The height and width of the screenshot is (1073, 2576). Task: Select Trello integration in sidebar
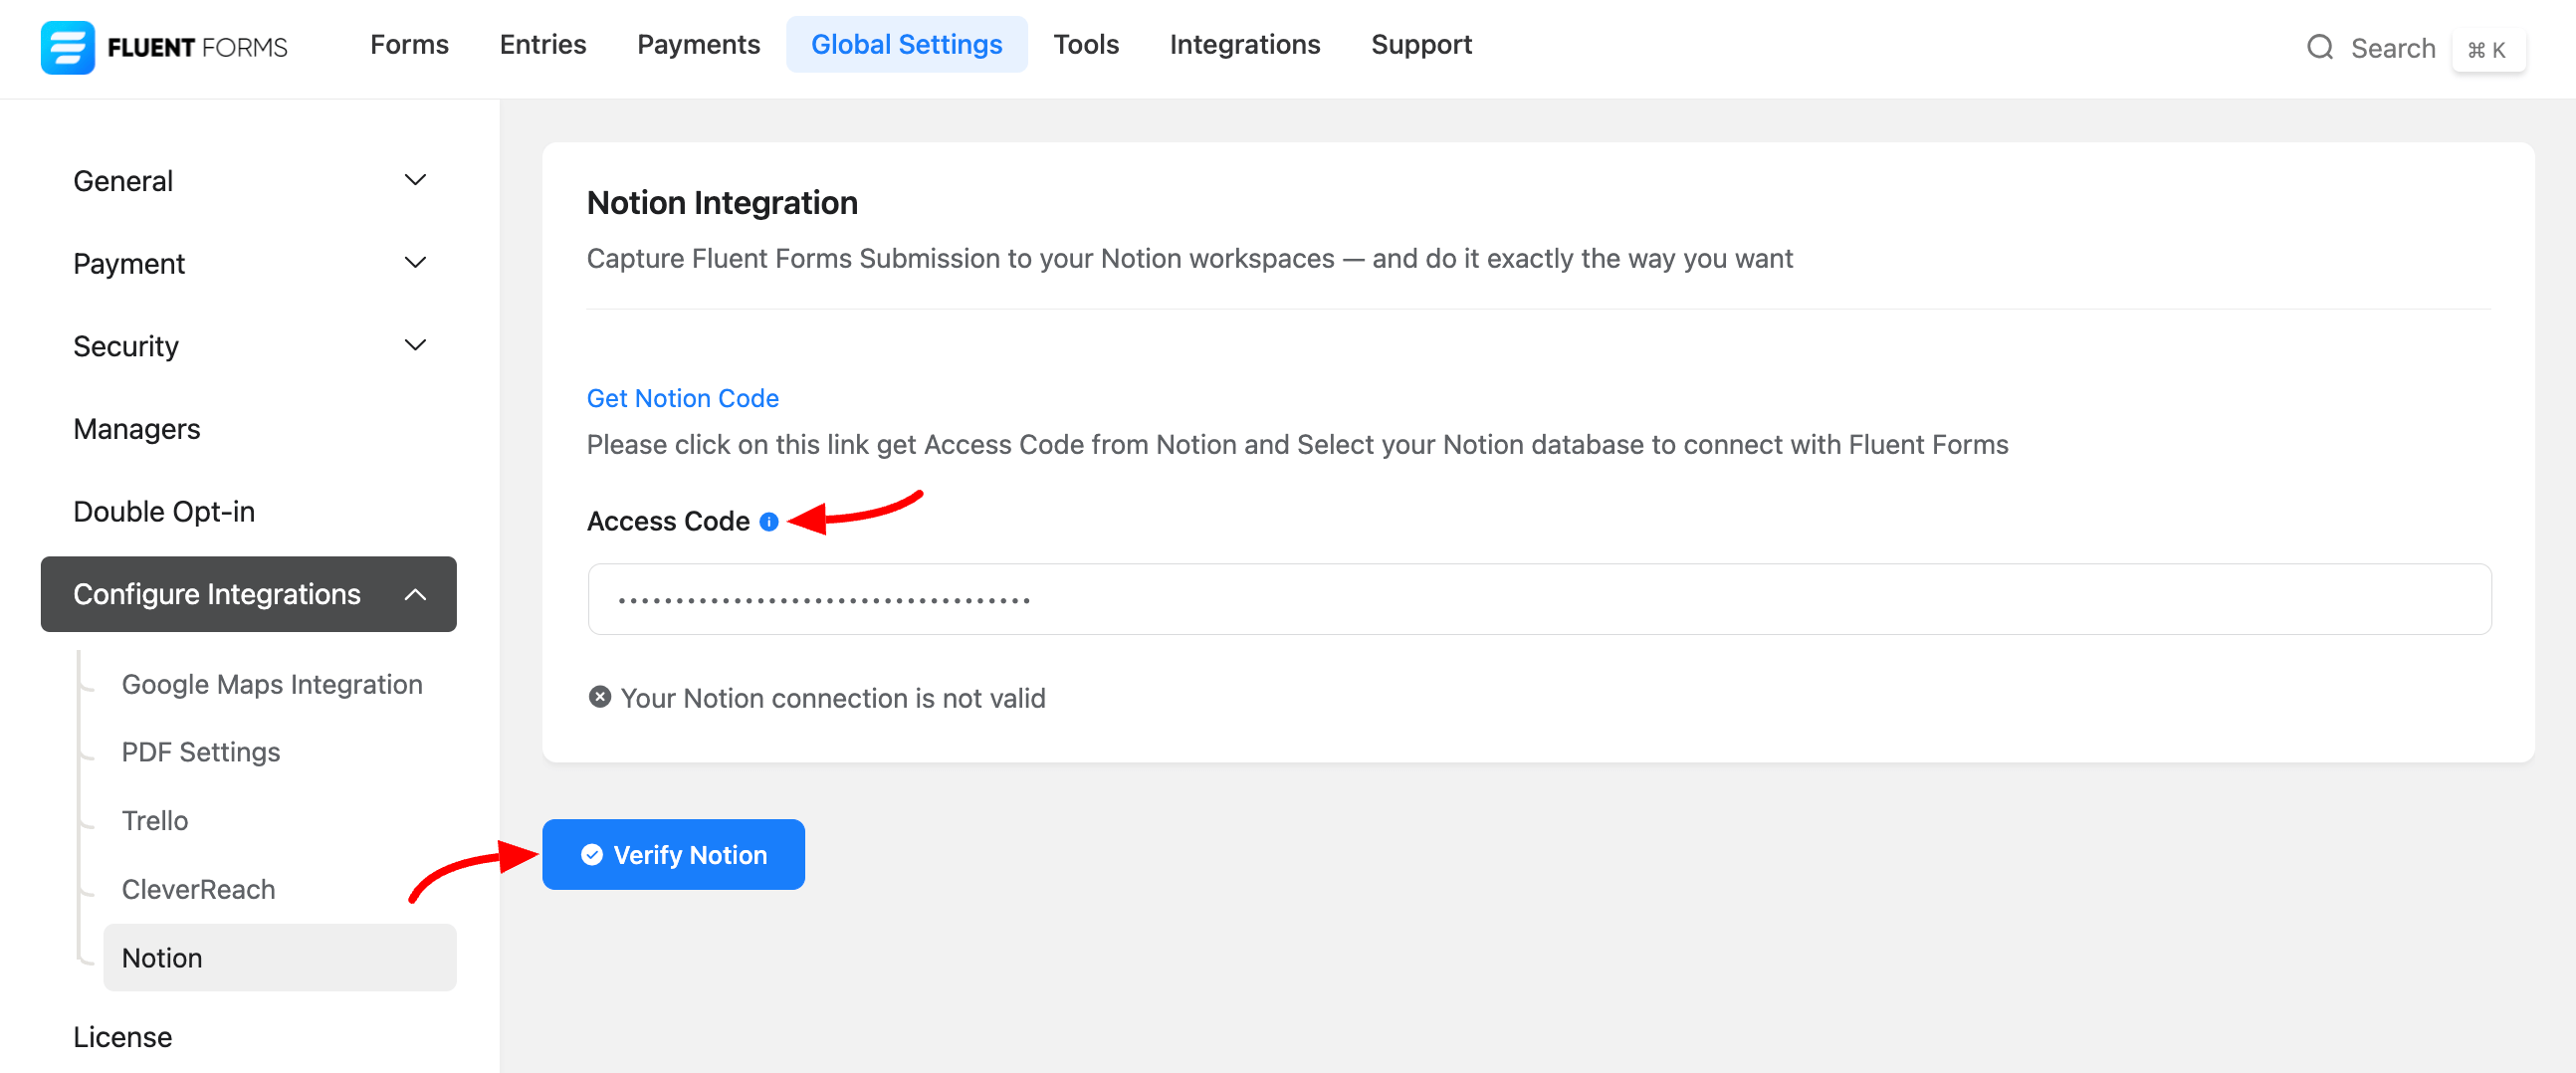coord(155,820)
